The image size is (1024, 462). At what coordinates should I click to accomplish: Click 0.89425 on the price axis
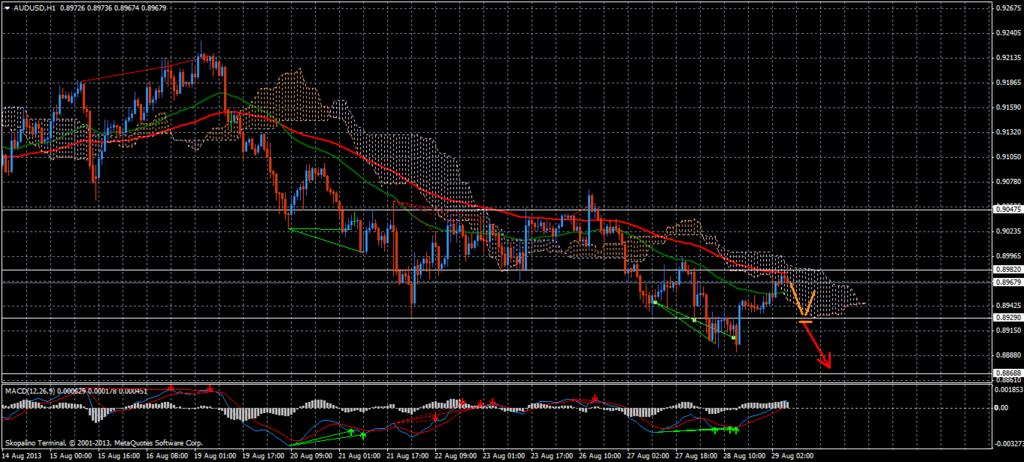point(1007,305)
